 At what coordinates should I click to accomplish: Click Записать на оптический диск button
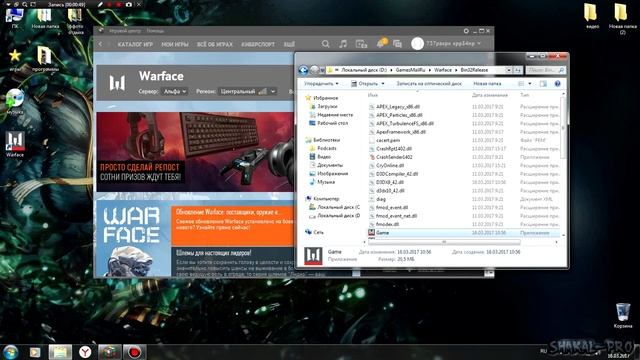429,84
